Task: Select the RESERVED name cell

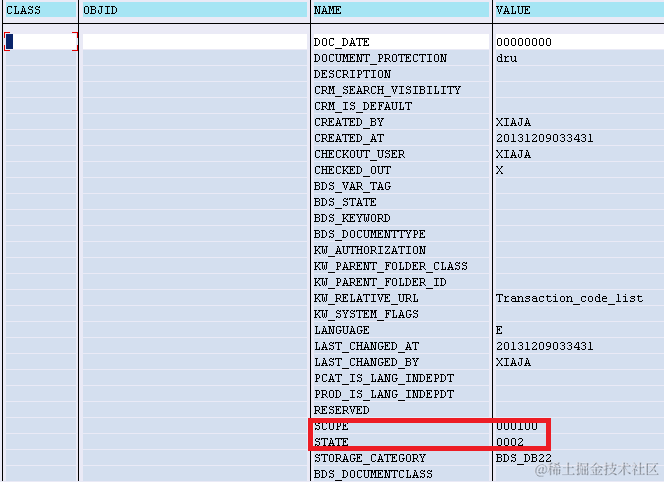Action: 401,410
